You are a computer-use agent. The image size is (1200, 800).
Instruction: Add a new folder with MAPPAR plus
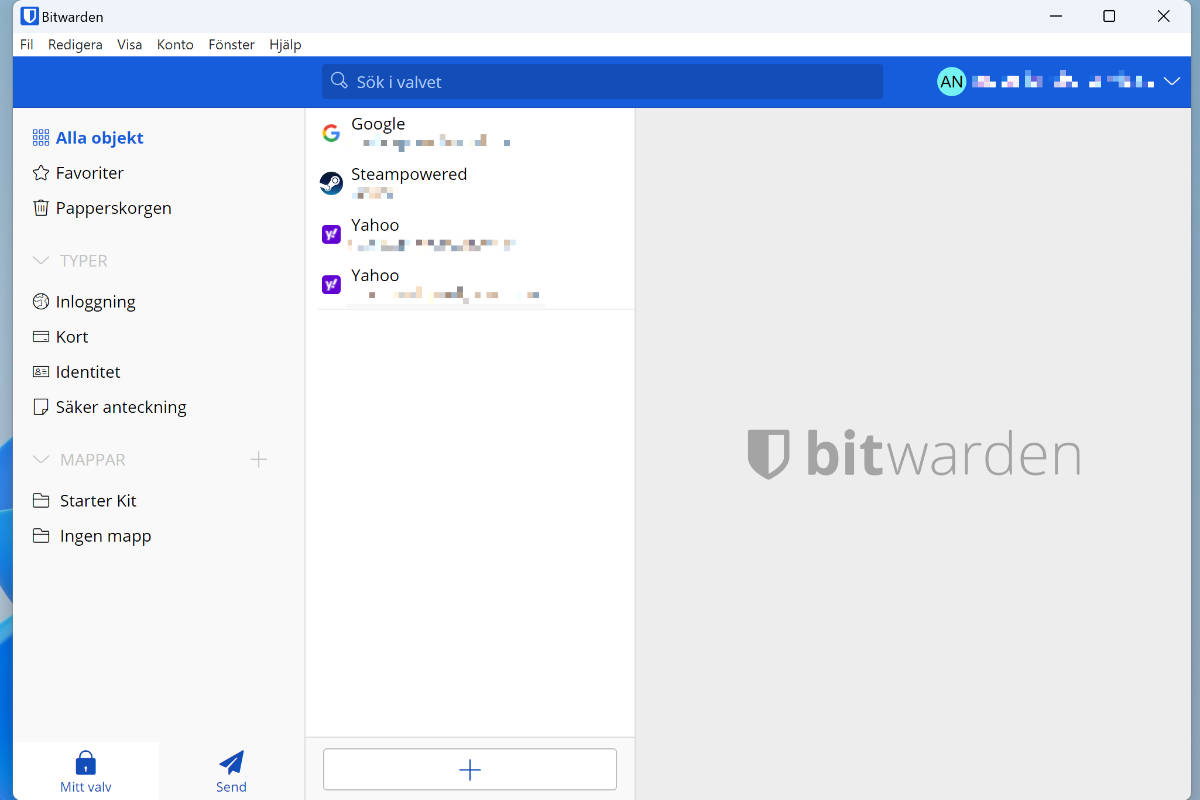pyautogui.click(x=258, y=460)
